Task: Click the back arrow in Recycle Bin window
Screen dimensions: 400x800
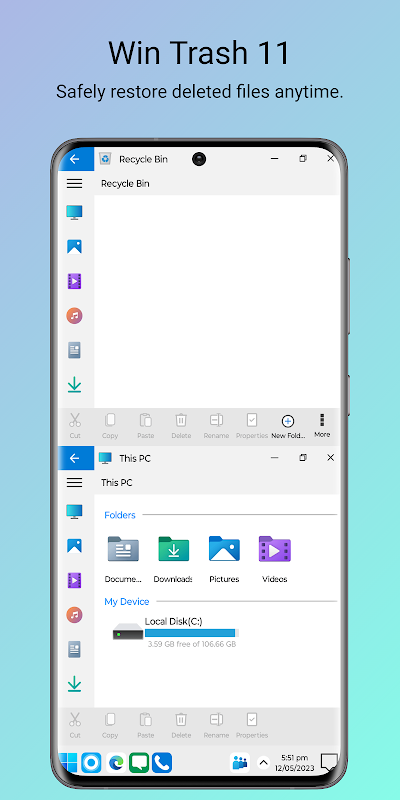Action: tap(75, 159)
